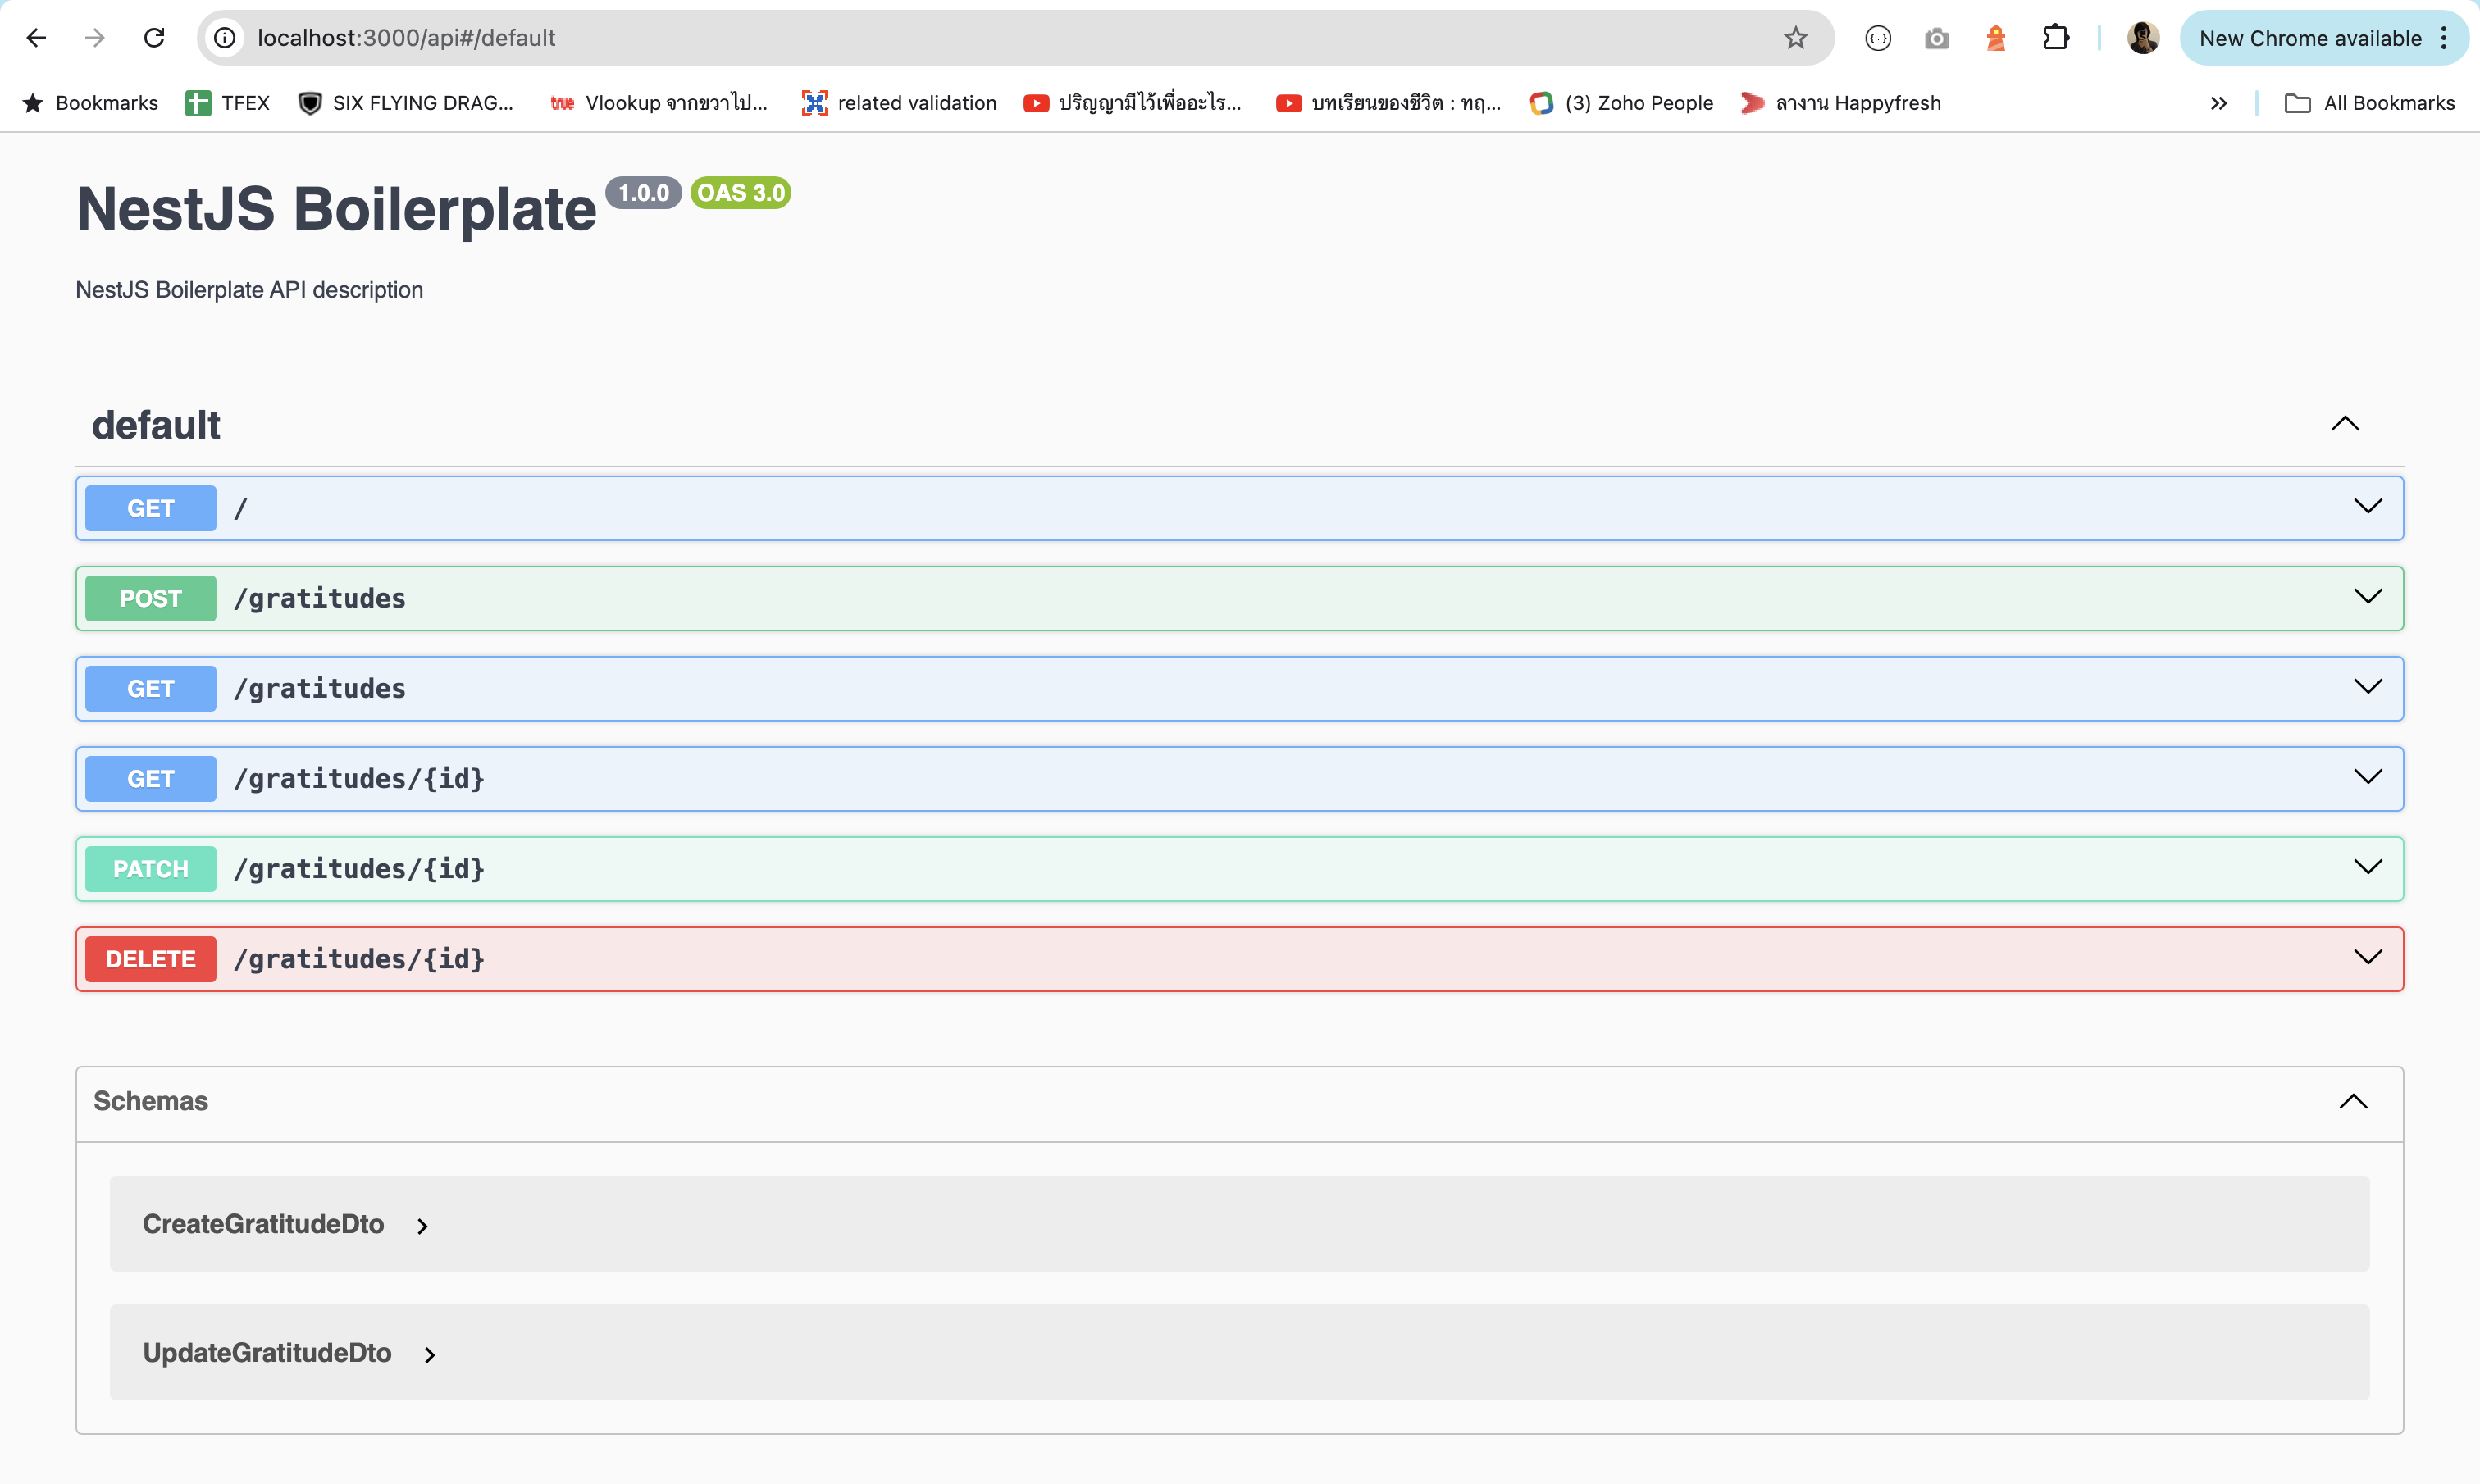The image size is (2480, 1484).
Task: Collapse the default section
Action: (x=2345, y=424)
